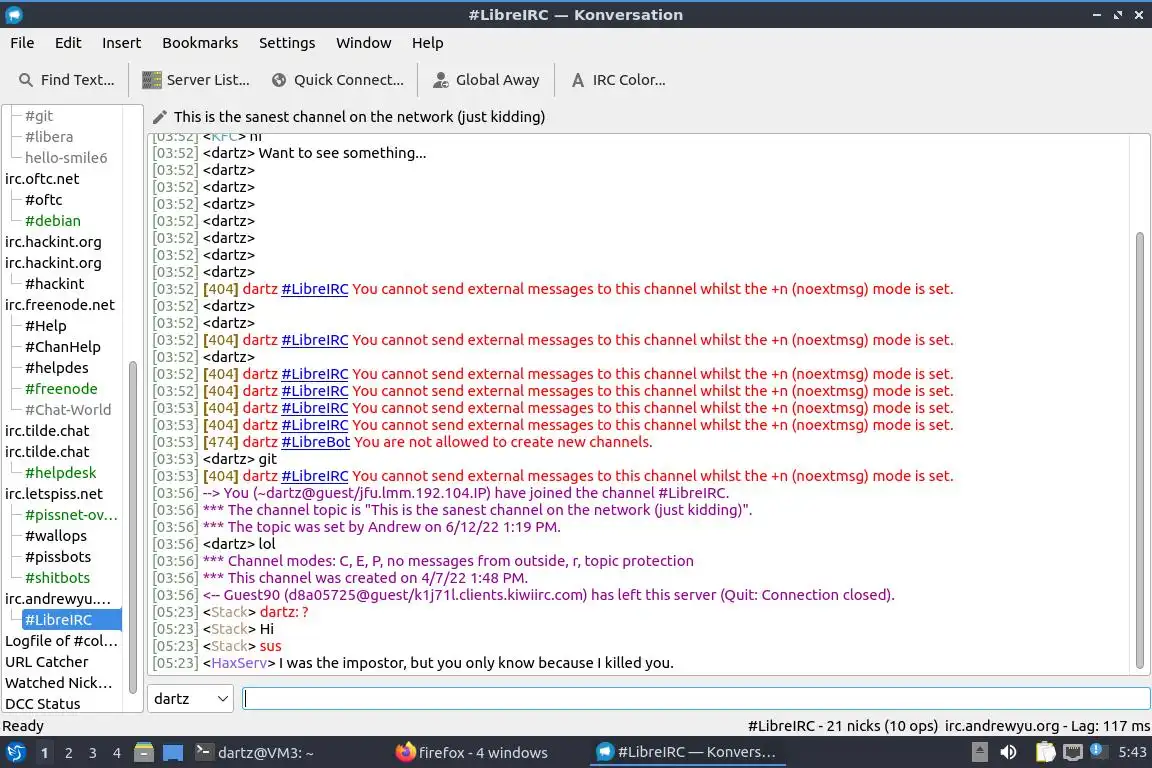This screenshot has height=768, width=1152.
Task: Follow the #LibreBot channel link
Action: tap(316, 442)
